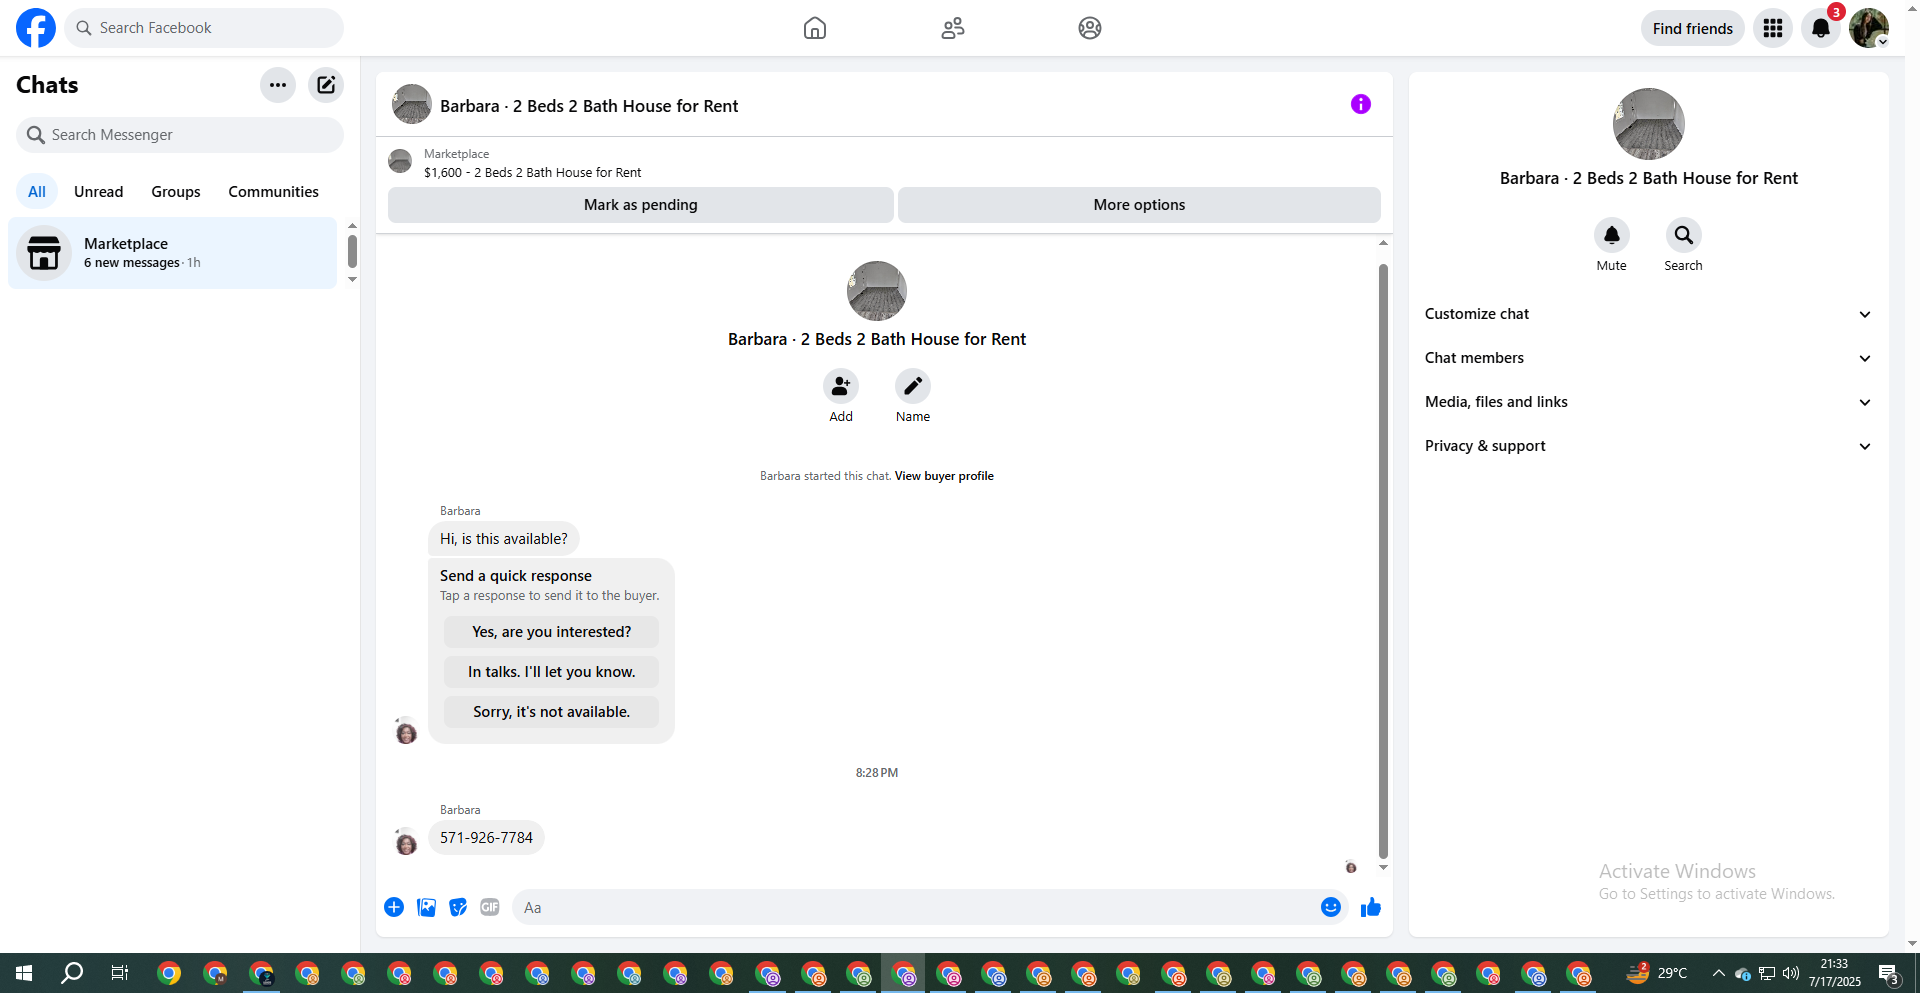Switch to the Communities tab
The height and width of the screenshot is (993, 1920).
pyautogui.click(x=273, y=192)
